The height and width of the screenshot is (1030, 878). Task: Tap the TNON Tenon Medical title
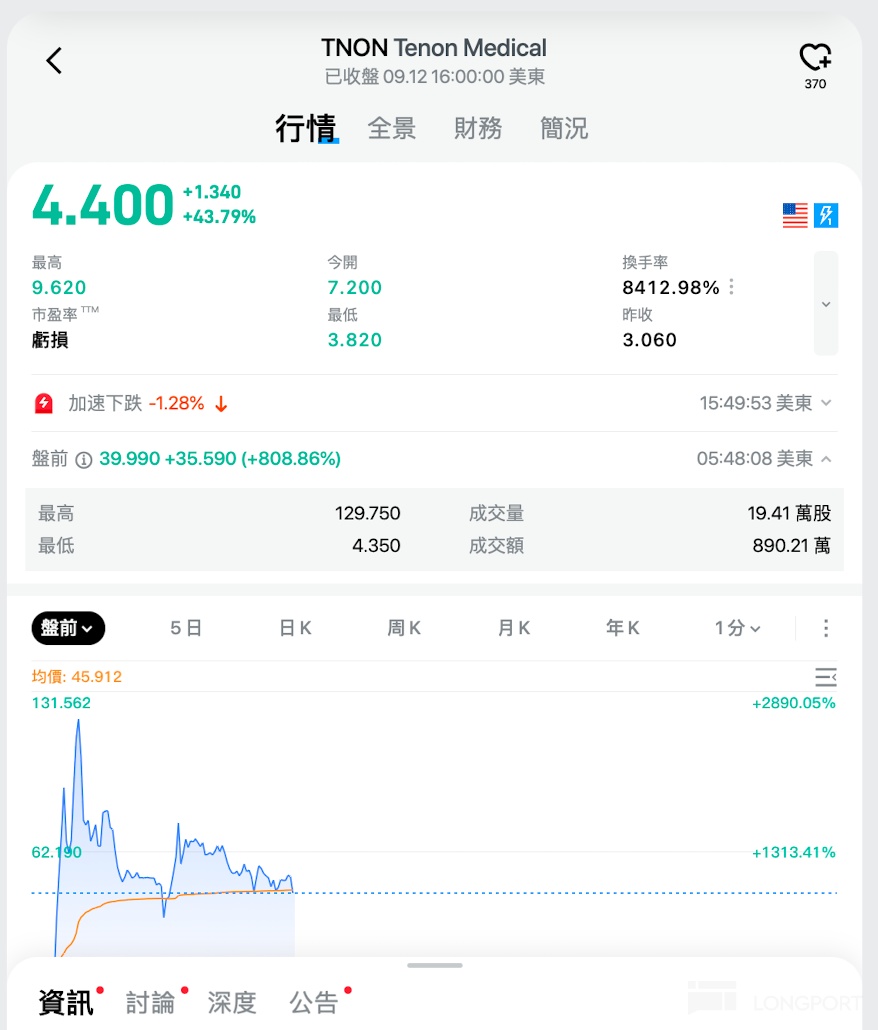point(434,47)
